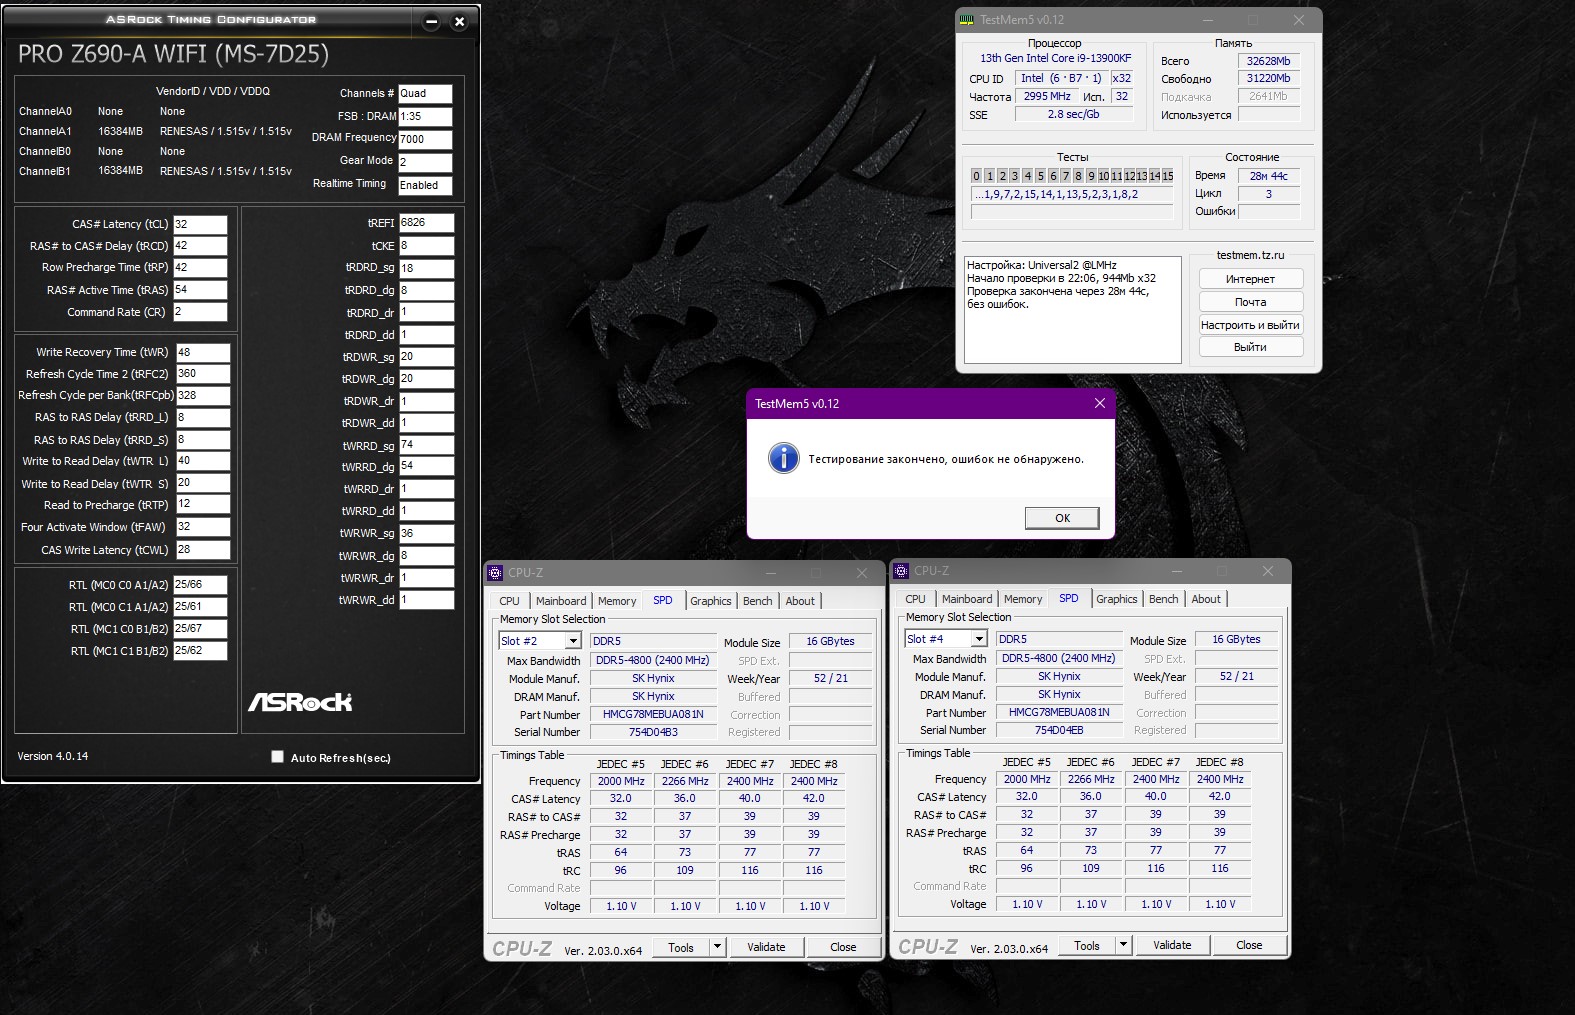Click the 13th Gen Intel Core i9-13900KF text

pyautogui.click(x=1055, y=58)
